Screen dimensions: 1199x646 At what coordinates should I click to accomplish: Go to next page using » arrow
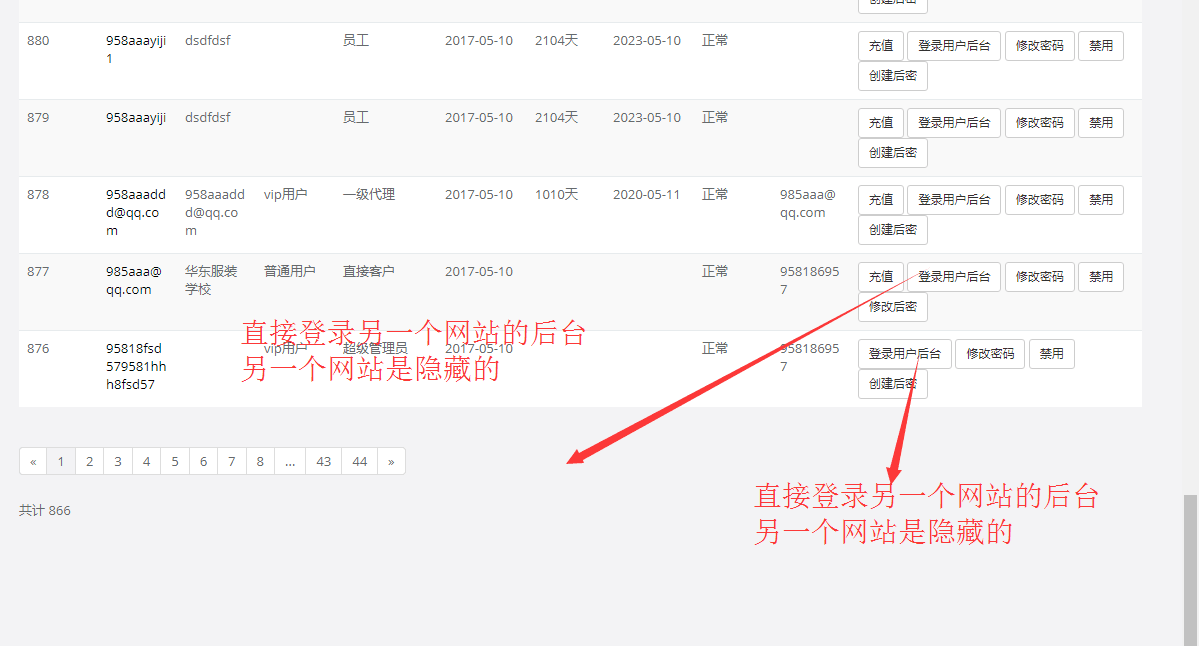click(x=391, y=461)
